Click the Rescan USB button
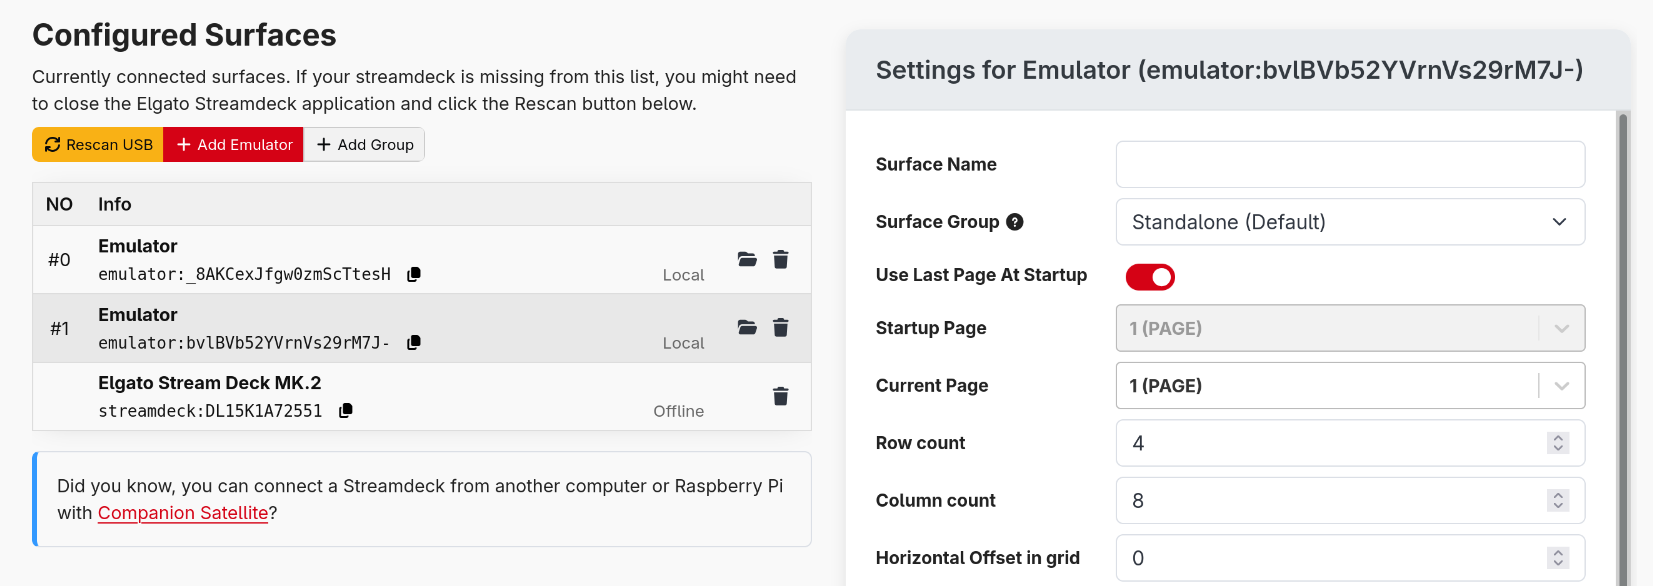The image size is (1653, 586). (98, 145)
